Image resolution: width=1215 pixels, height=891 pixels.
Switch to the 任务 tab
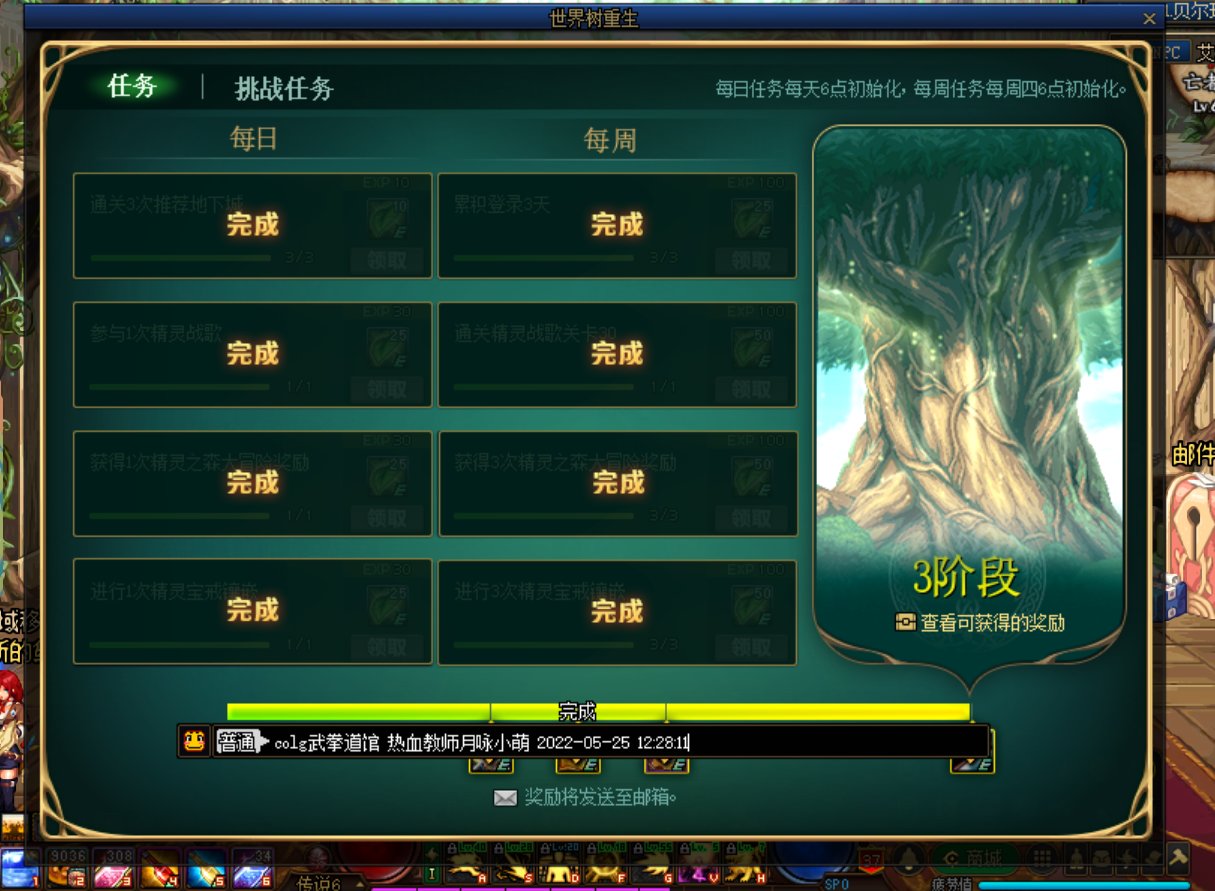click(132, 87)
